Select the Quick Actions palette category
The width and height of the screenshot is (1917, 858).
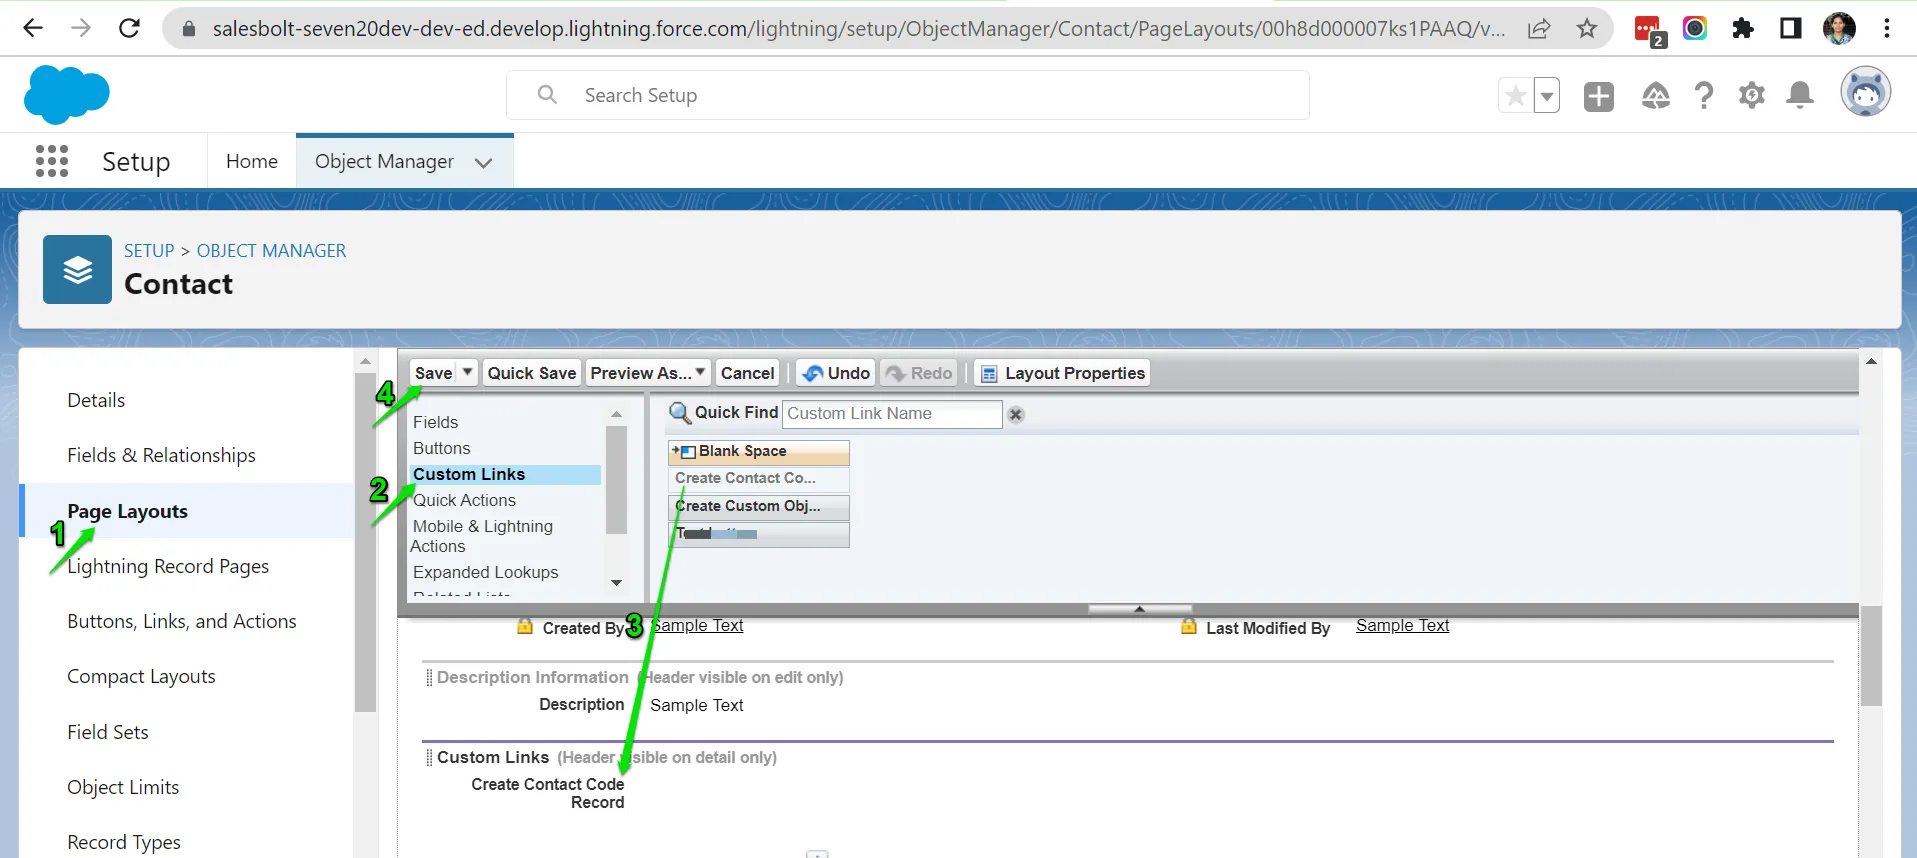click(465, 500)
